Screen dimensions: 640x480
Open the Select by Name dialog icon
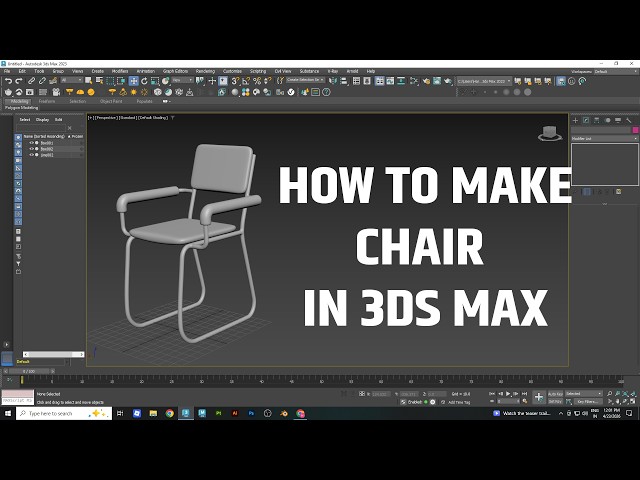point(99,81)
